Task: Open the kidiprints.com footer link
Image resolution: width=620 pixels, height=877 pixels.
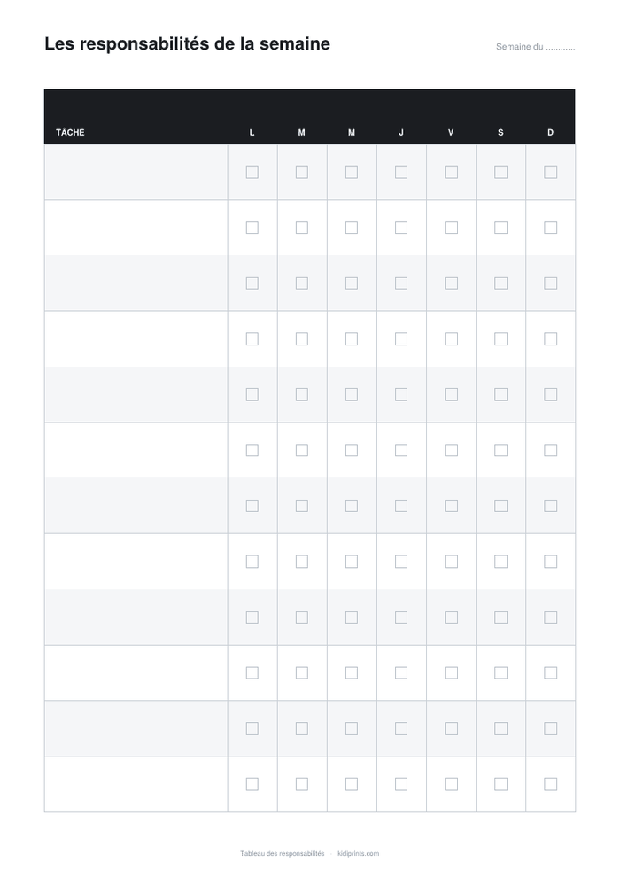Action: click(358, 854)
